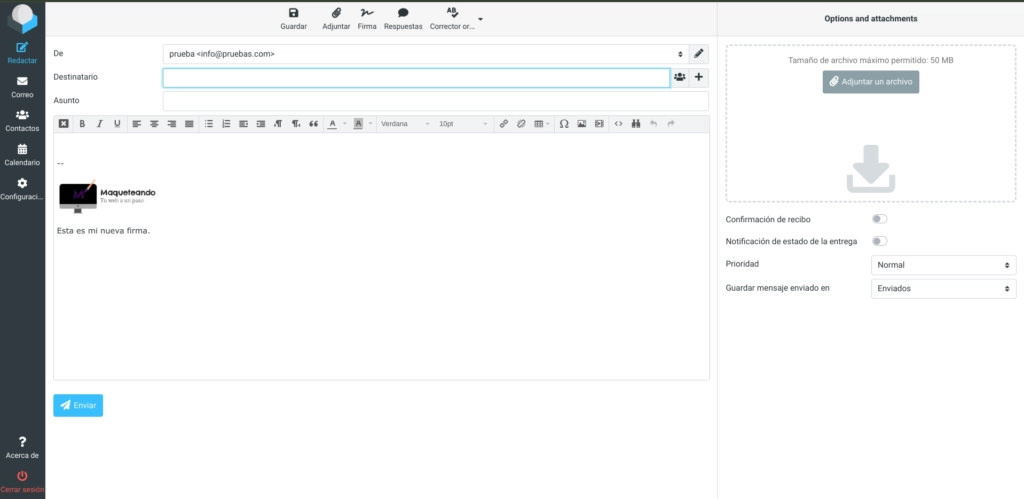Image resolution: width=1024 pixels, height=499 pixels.
Task: Open Calendario in the sidebar
Action: click(22, 155)
